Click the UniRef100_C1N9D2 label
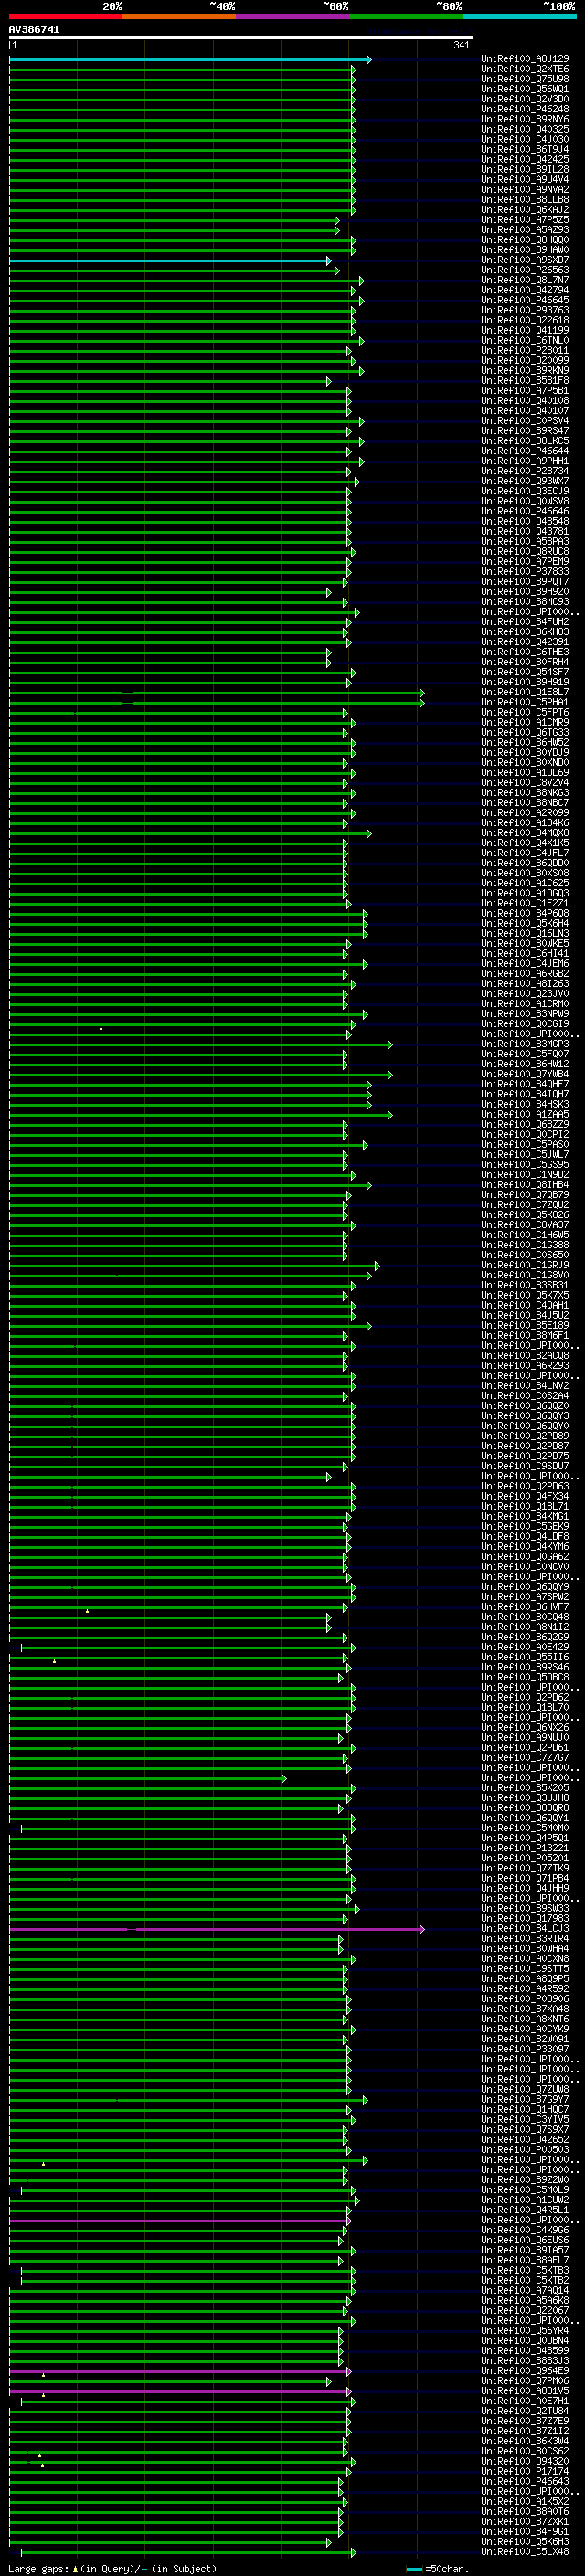The width and height of the screenshot is (585, 2576). (525, 1174)
